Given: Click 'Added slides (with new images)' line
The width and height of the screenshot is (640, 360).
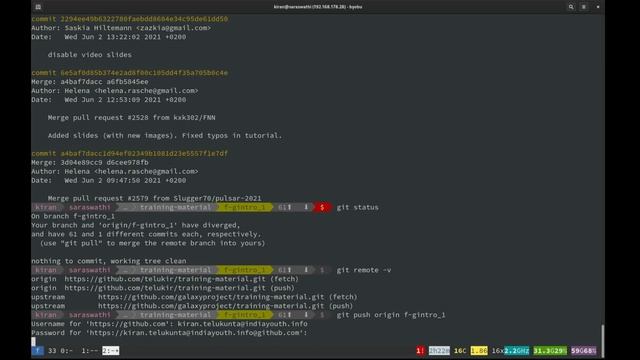Looking at the screenshot, I should click(x=165, y=136).
